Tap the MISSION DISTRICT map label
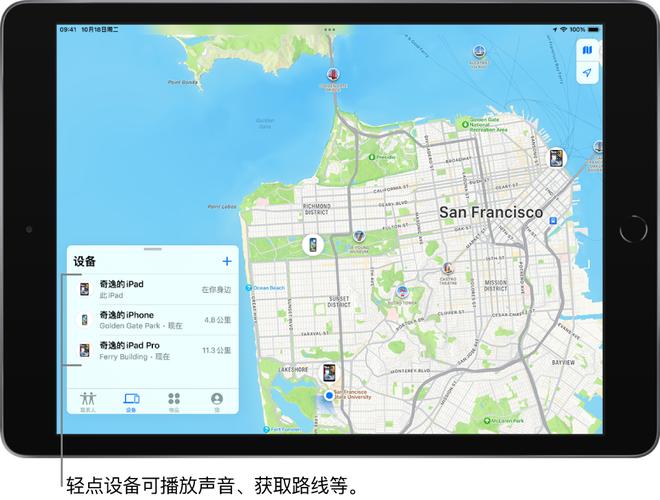This screenshot has height=500, width=660. 495,286
